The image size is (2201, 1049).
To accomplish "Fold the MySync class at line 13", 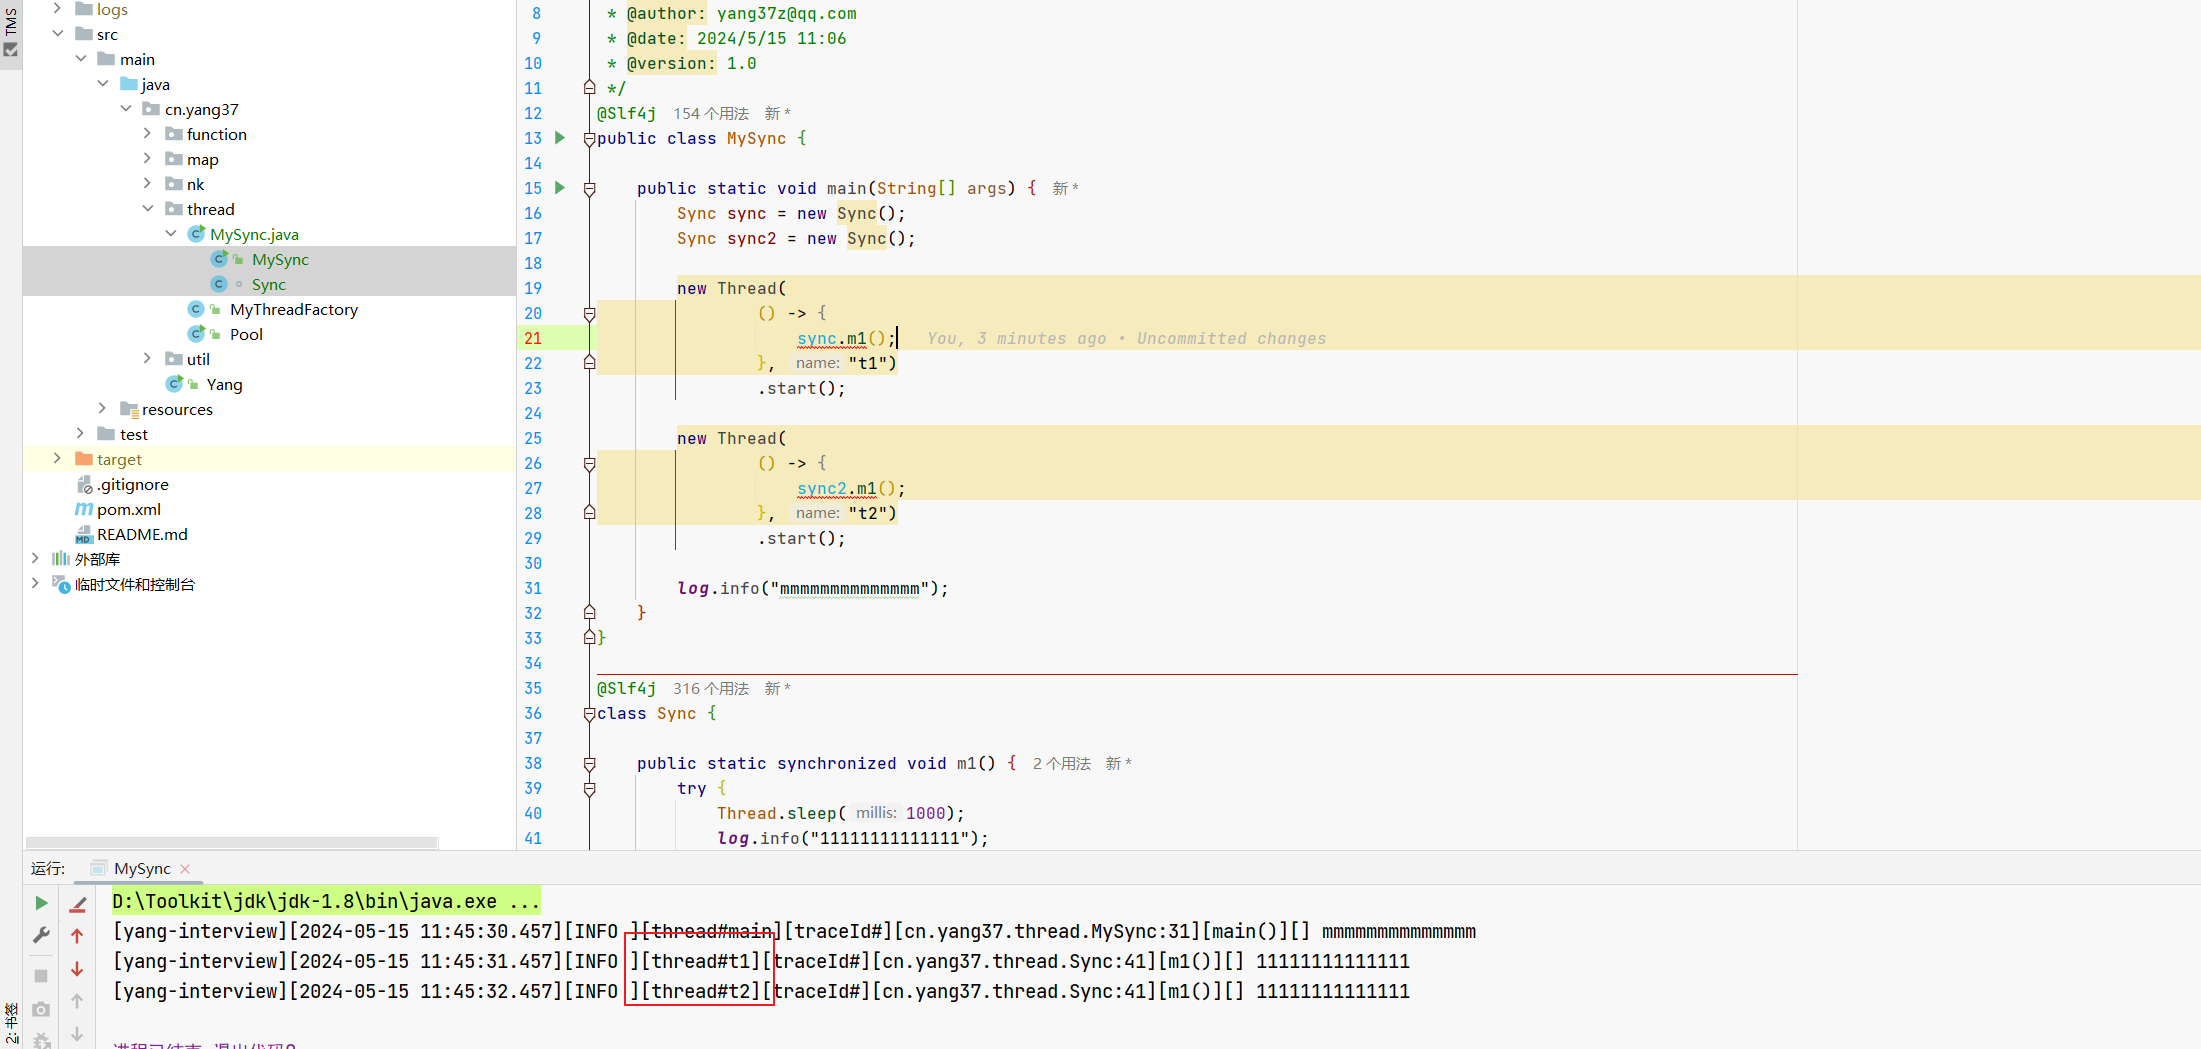I will point(589,139).
